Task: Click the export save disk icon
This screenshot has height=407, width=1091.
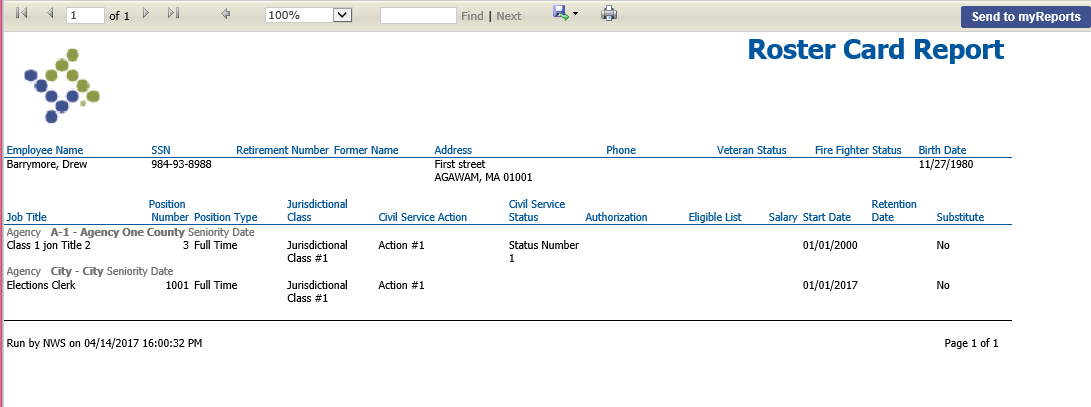Action: [x=561, y=13]
